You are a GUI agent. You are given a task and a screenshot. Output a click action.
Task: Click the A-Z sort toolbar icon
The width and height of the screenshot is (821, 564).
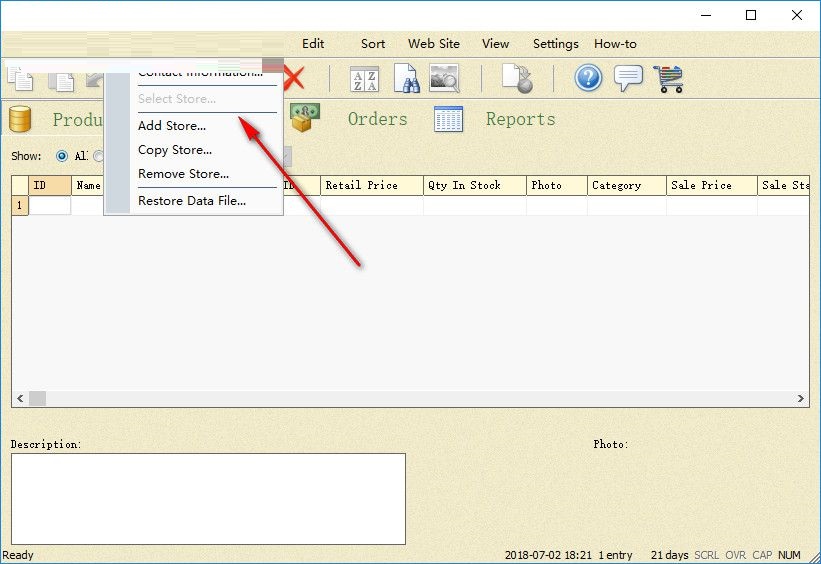click(364, 79)
